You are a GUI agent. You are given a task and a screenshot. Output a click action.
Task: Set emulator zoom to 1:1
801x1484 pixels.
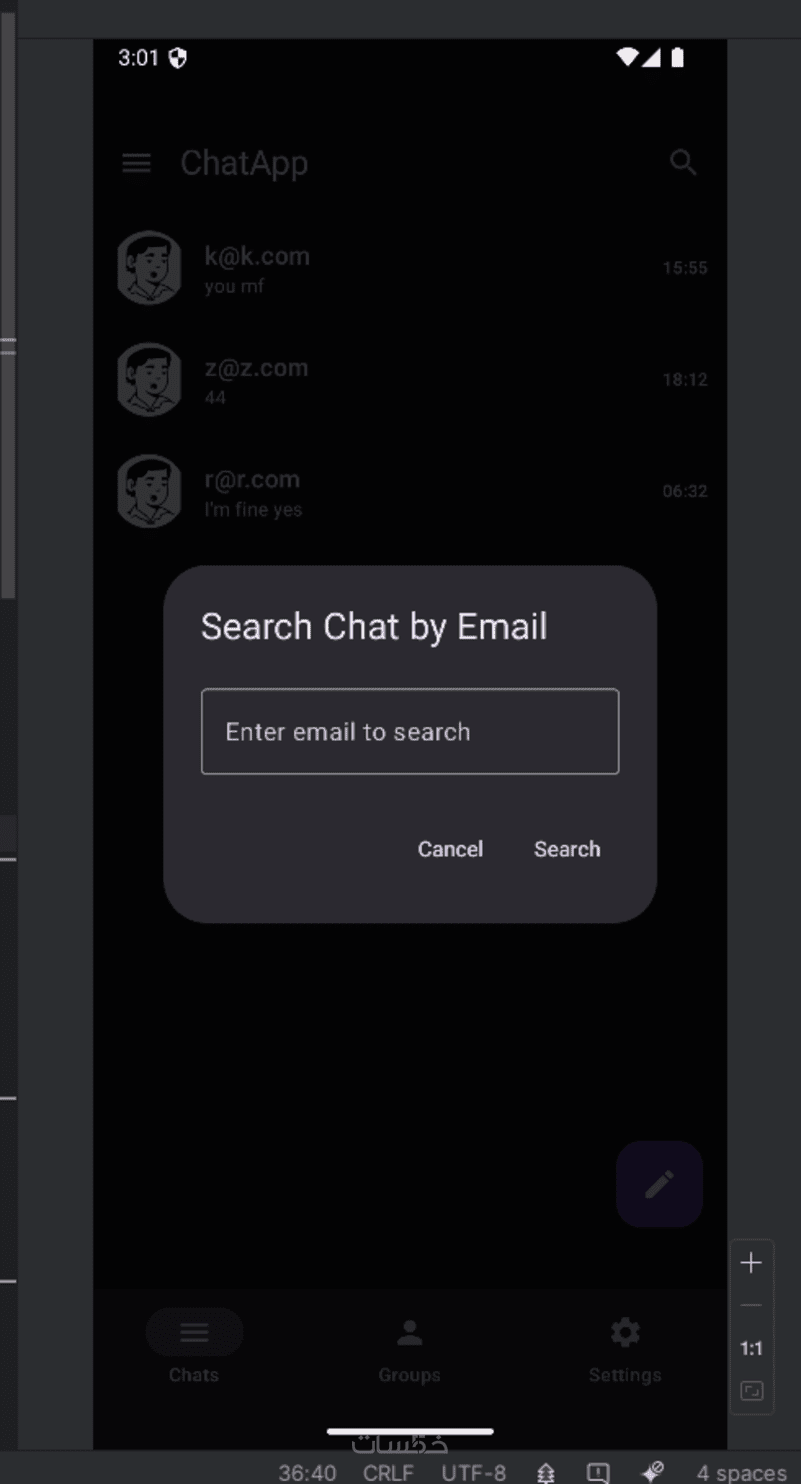(751, 1348)
